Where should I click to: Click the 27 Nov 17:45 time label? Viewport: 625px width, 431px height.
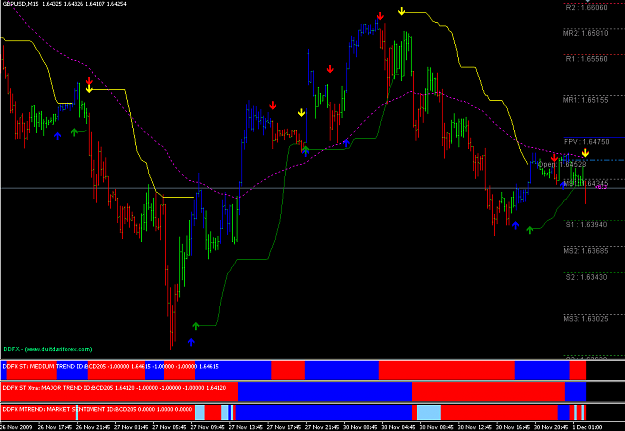pyautogui.click(x=285, y=427)
